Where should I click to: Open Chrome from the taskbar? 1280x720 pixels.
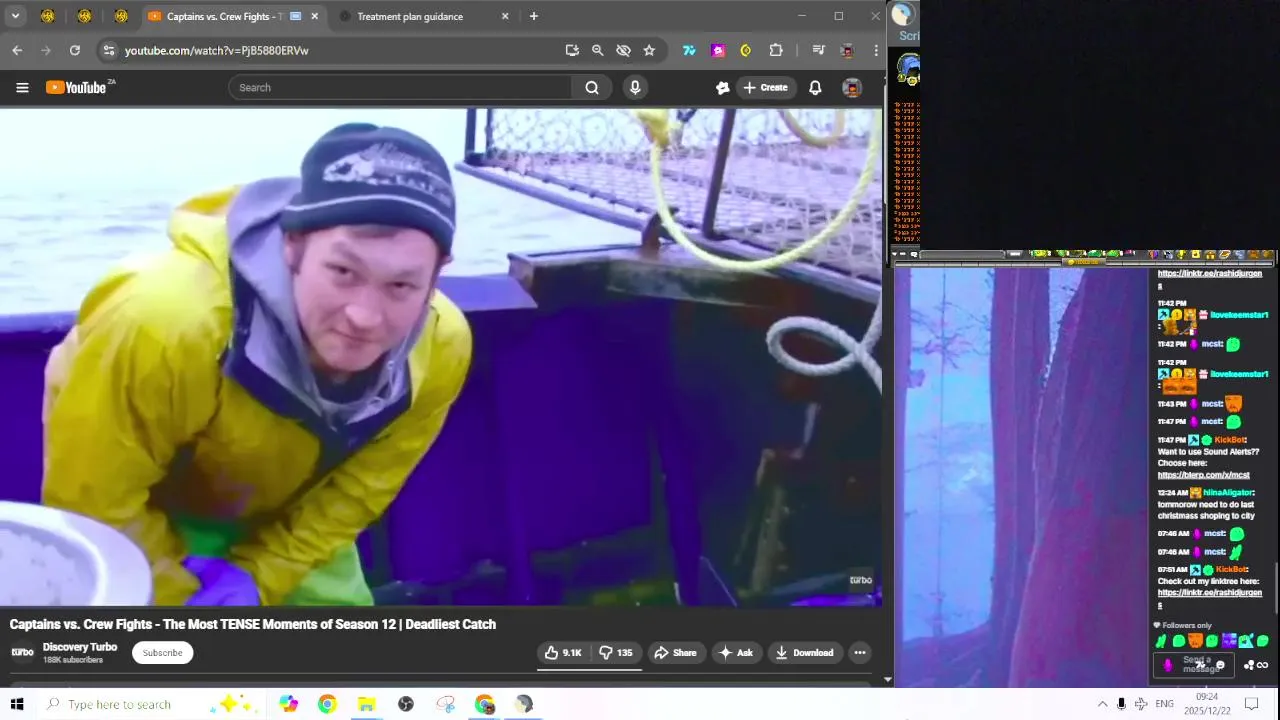[327, 704]
